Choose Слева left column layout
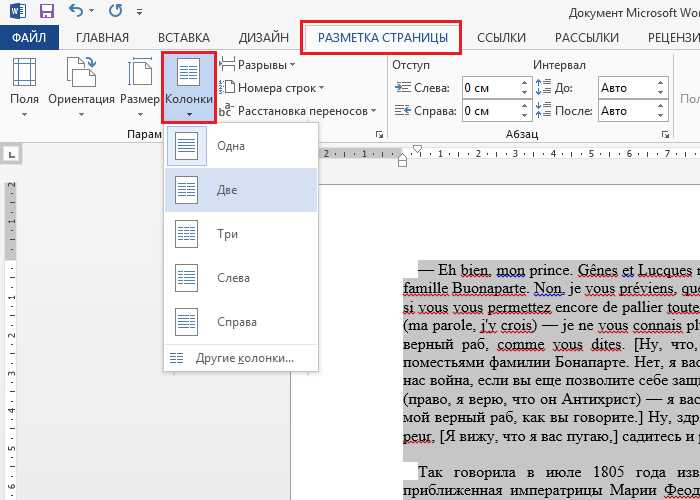700x500 pixels. [x=241, y=278]
